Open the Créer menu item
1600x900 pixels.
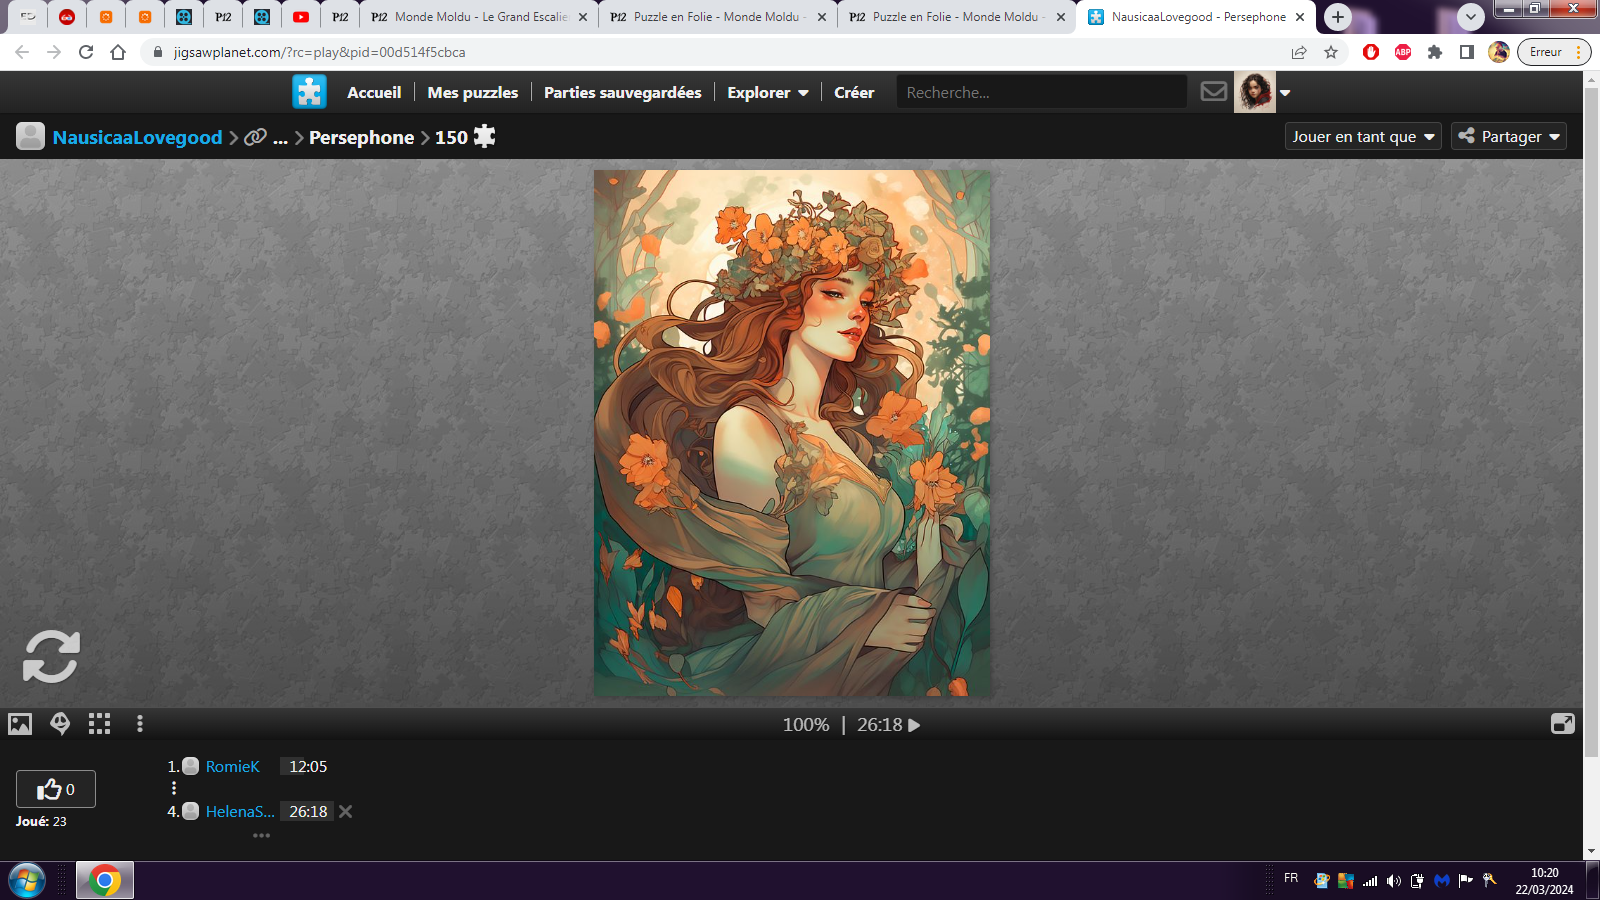point(854,92)
